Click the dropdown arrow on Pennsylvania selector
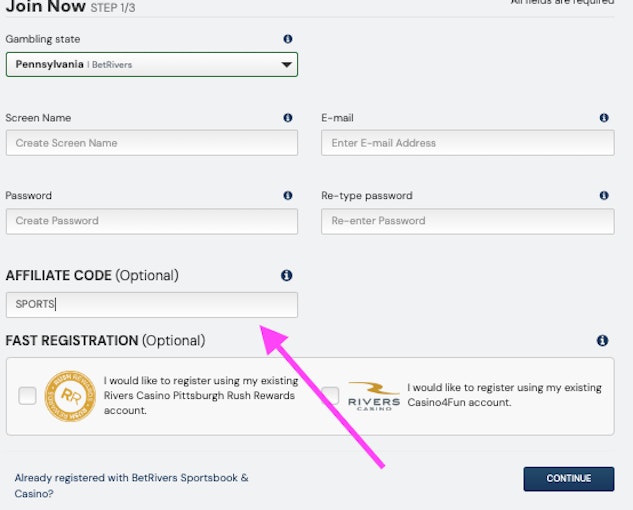 286,65
